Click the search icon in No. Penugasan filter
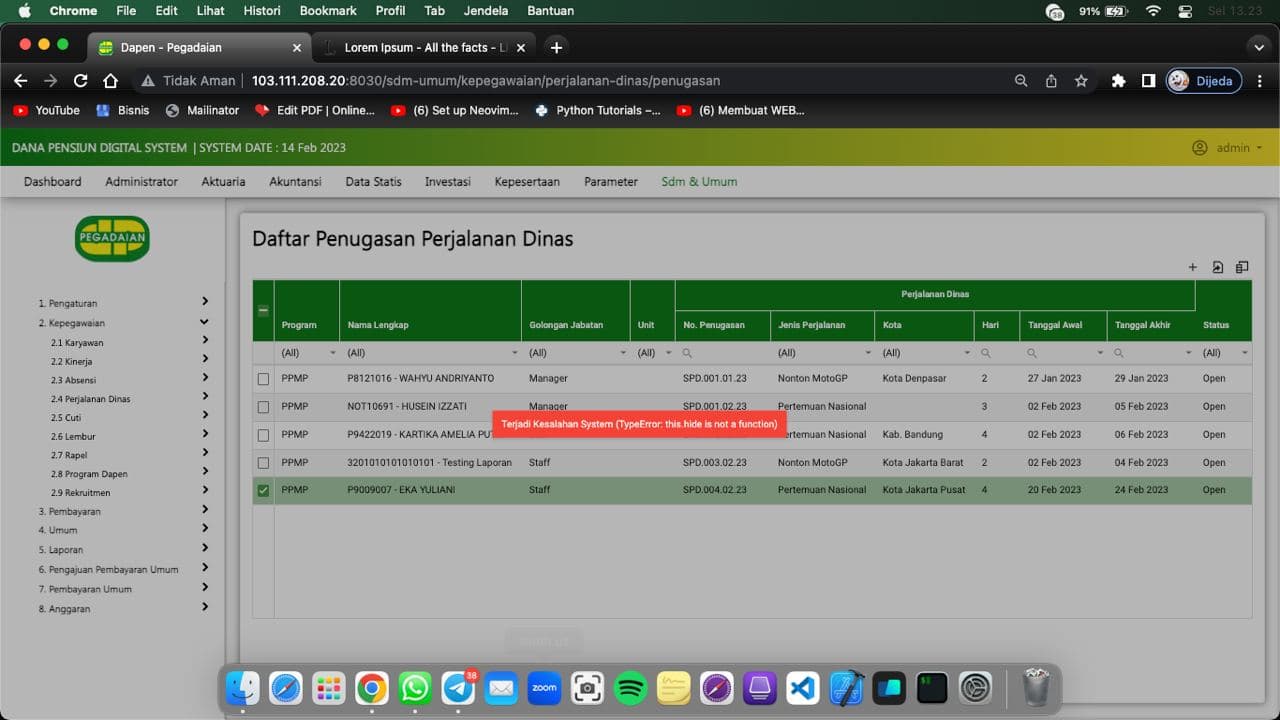 [x=687, y=352]
